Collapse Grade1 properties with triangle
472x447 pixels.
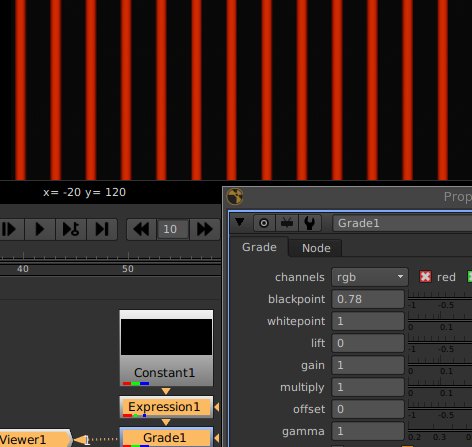coord(240,222)
